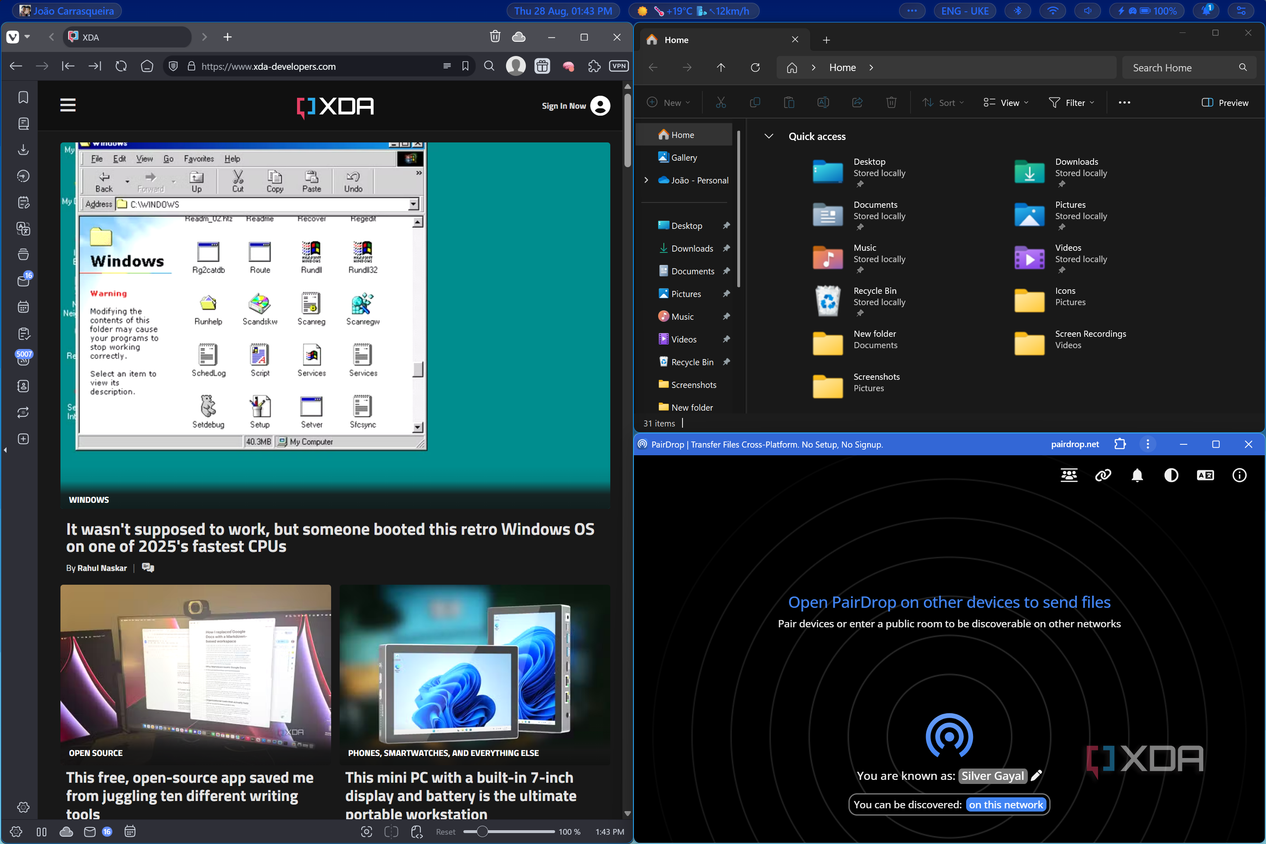Open the PairDrop about info icon
This screenshot has width=1266, height=844.
click(x=1240, y=476)
